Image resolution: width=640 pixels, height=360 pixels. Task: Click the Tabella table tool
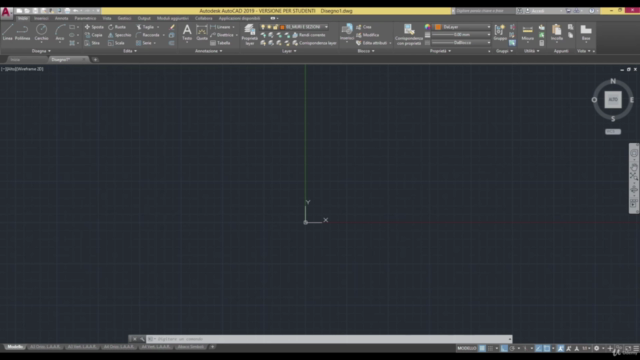coord(220,43)
